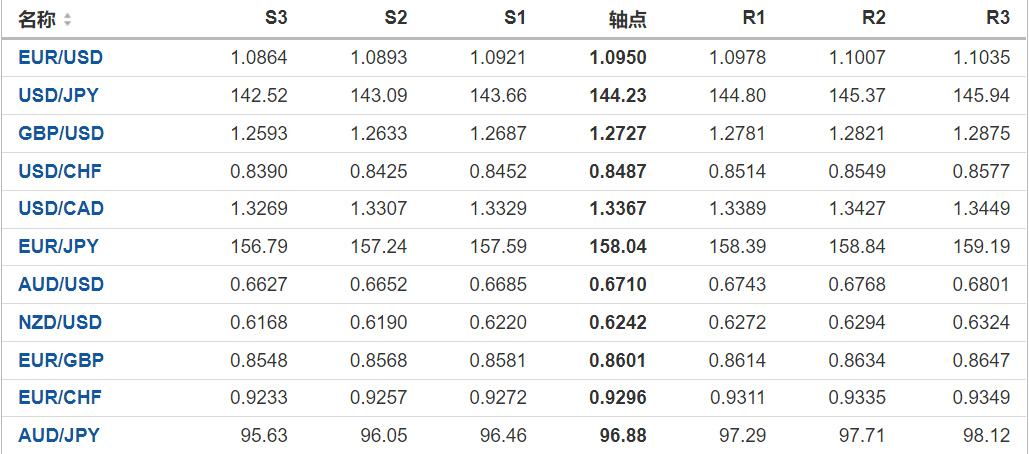
Task: Click the S2 column header
Action: tap(395, 19)
